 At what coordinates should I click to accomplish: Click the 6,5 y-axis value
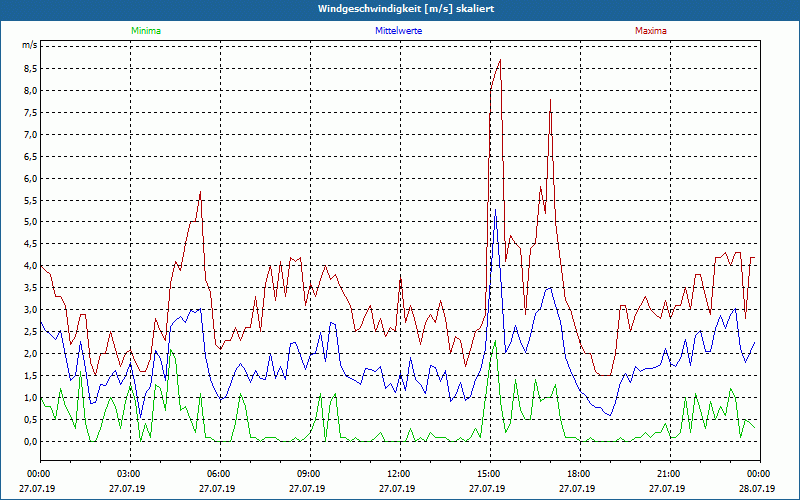pyautogui.click(x=30, y=157)
